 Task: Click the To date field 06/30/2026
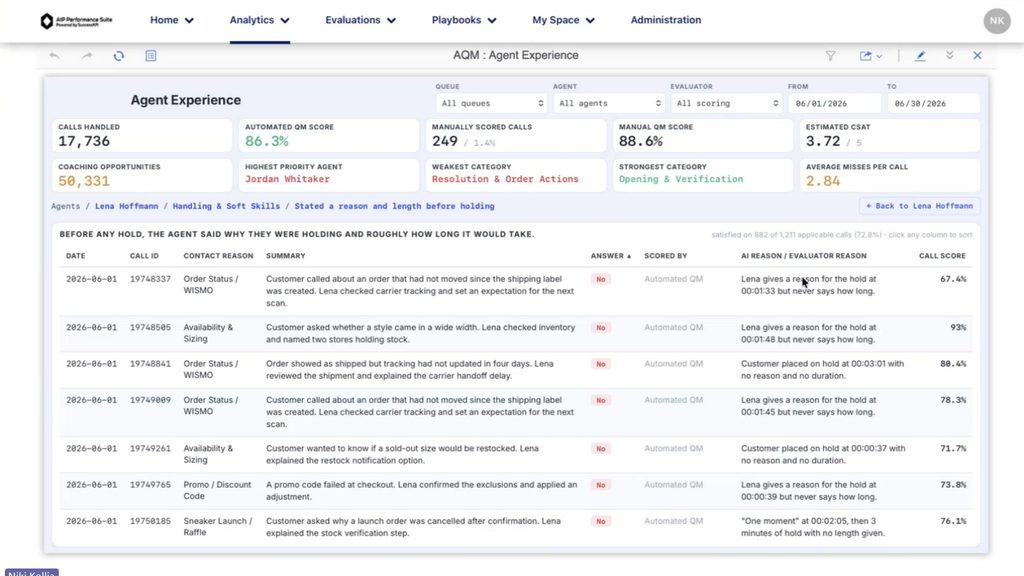(x=934, y=103)
